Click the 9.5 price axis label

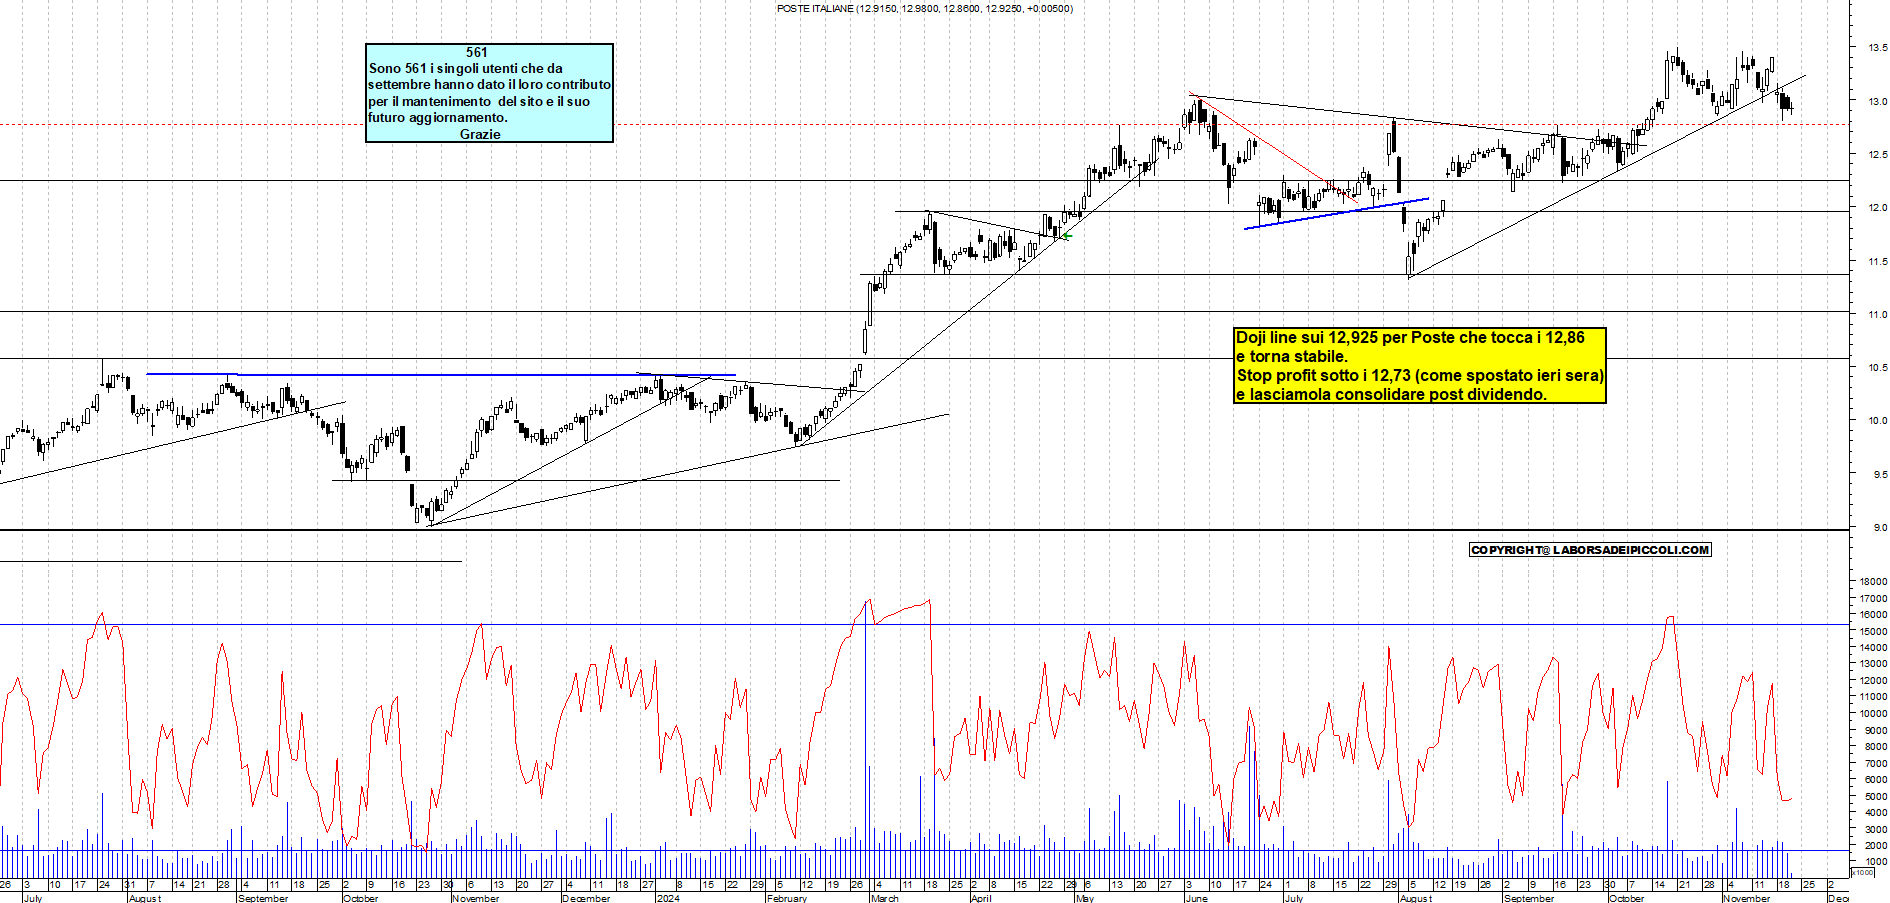1879,474
